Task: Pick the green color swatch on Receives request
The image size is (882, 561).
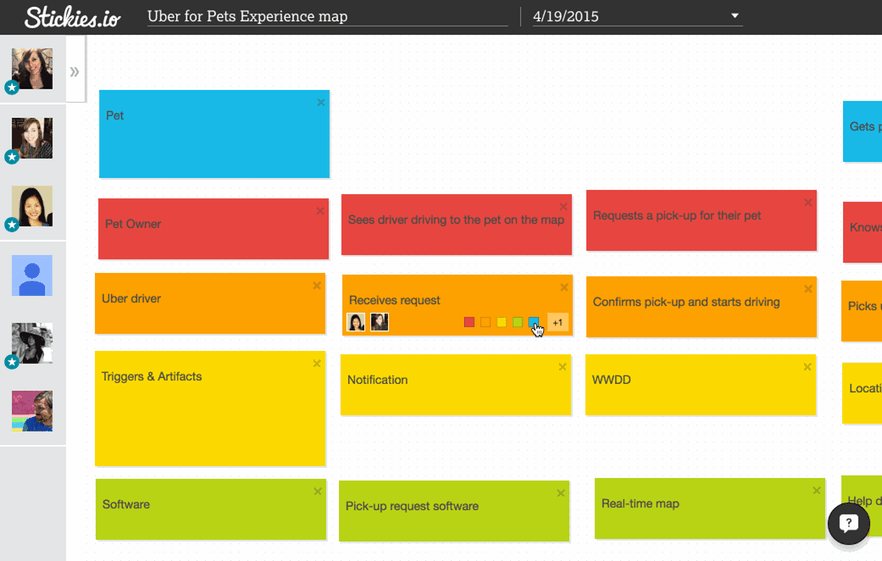Action: [517, 322]
